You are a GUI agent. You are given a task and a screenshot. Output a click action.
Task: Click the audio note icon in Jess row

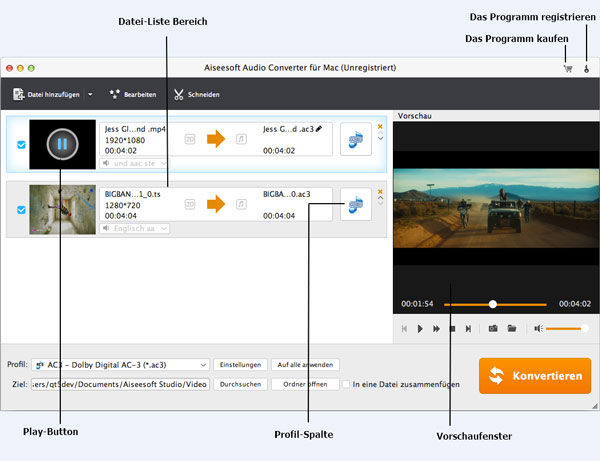(x=241, y=139)
